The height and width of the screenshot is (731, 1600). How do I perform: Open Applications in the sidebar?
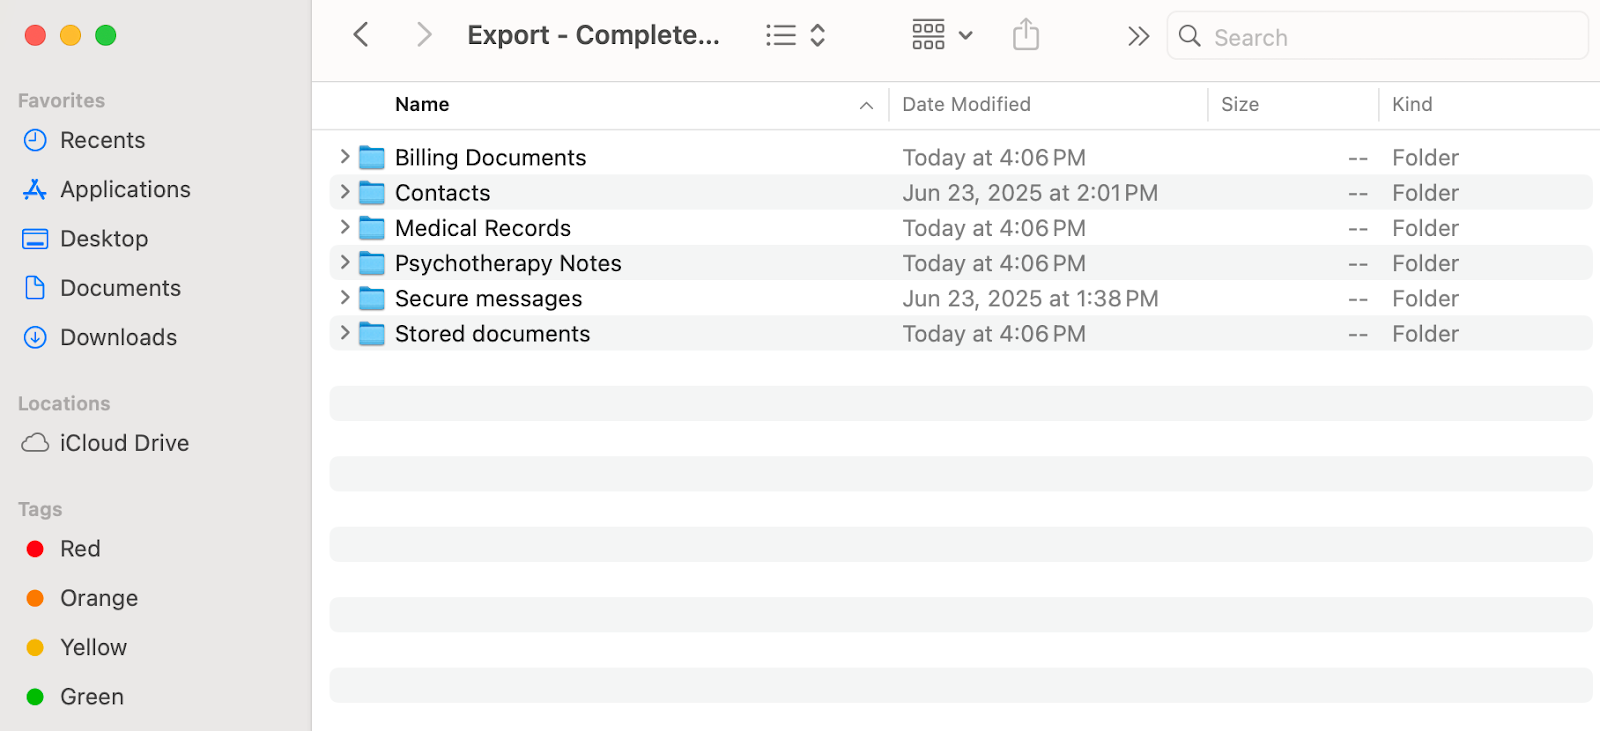(125, 189)
